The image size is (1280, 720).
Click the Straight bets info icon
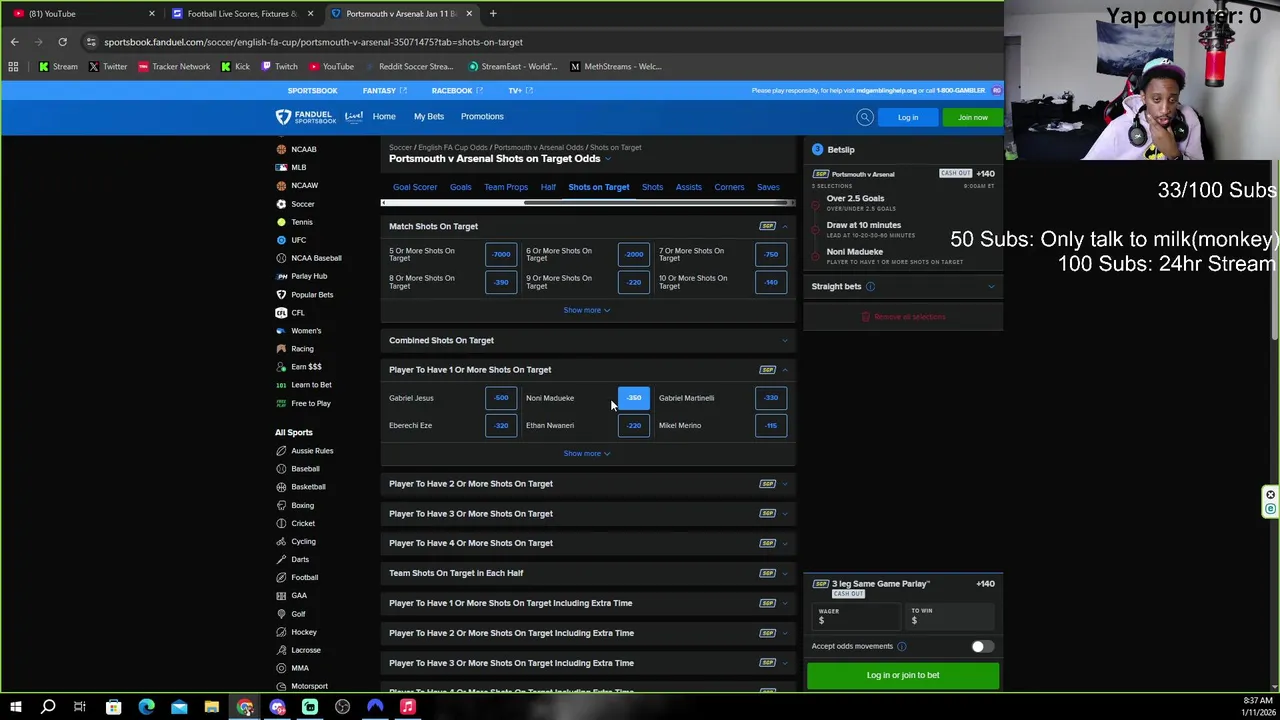(870, 287)
